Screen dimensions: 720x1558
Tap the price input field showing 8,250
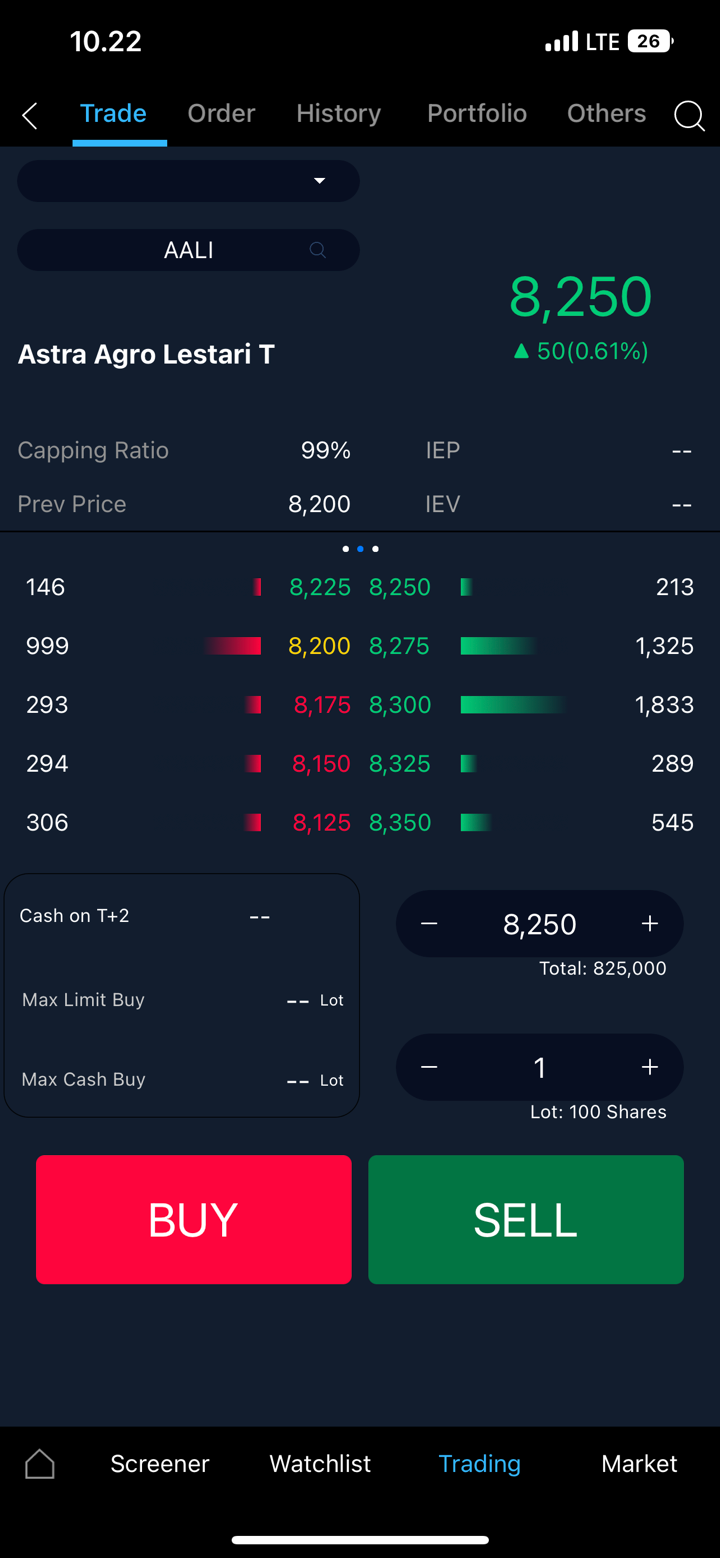click(540, 924)
